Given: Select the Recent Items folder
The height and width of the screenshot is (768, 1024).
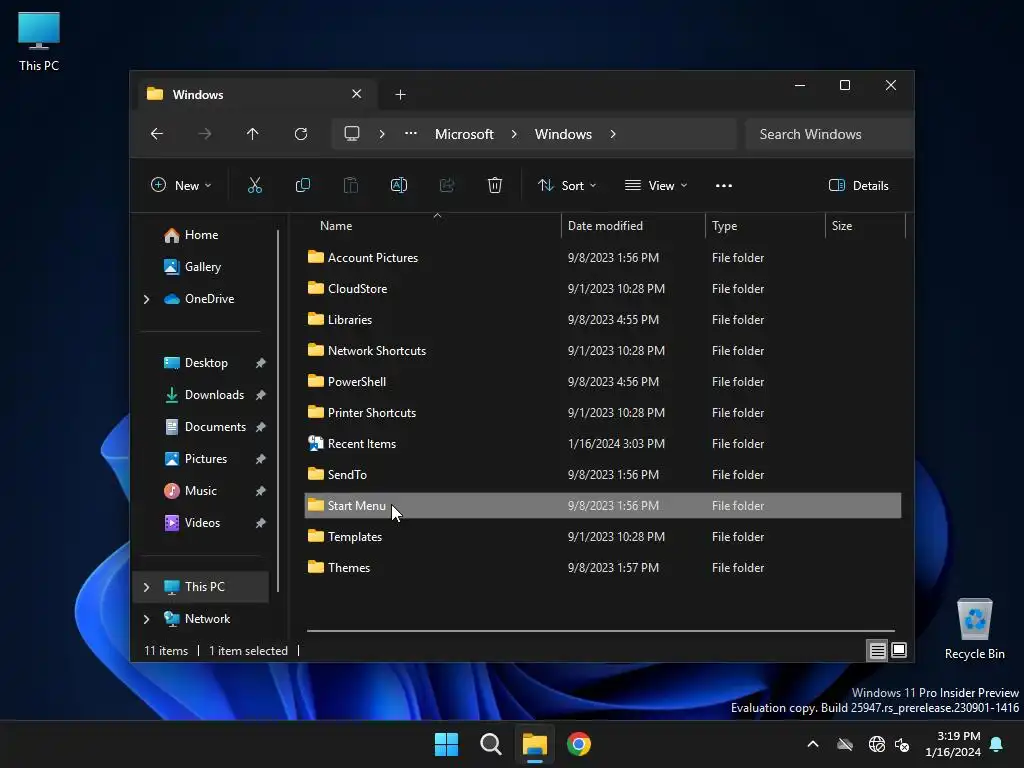Looking at the screenshot, I should (602, 443).
